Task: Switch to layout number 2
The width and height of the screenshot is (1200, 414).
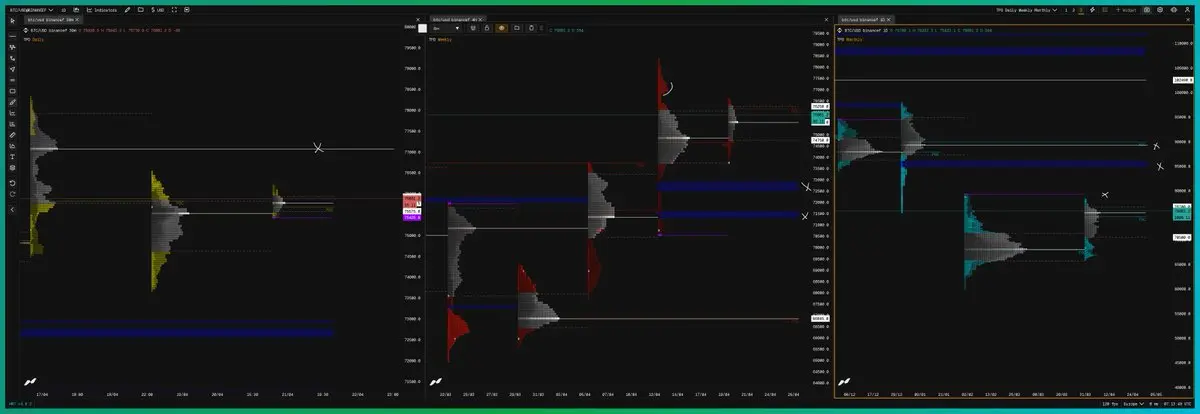Action: click(x=1073, y=10)
